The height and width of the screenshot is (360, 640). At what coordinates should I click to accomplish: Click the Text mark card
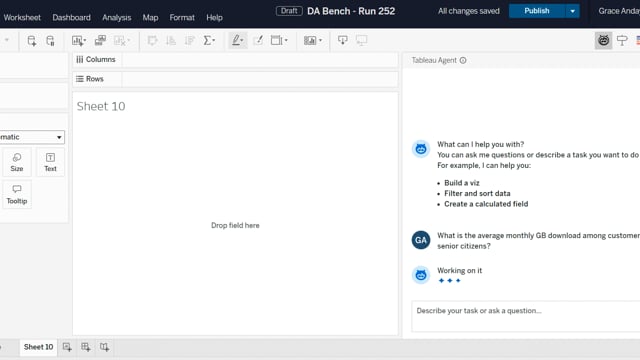point(50,162)
